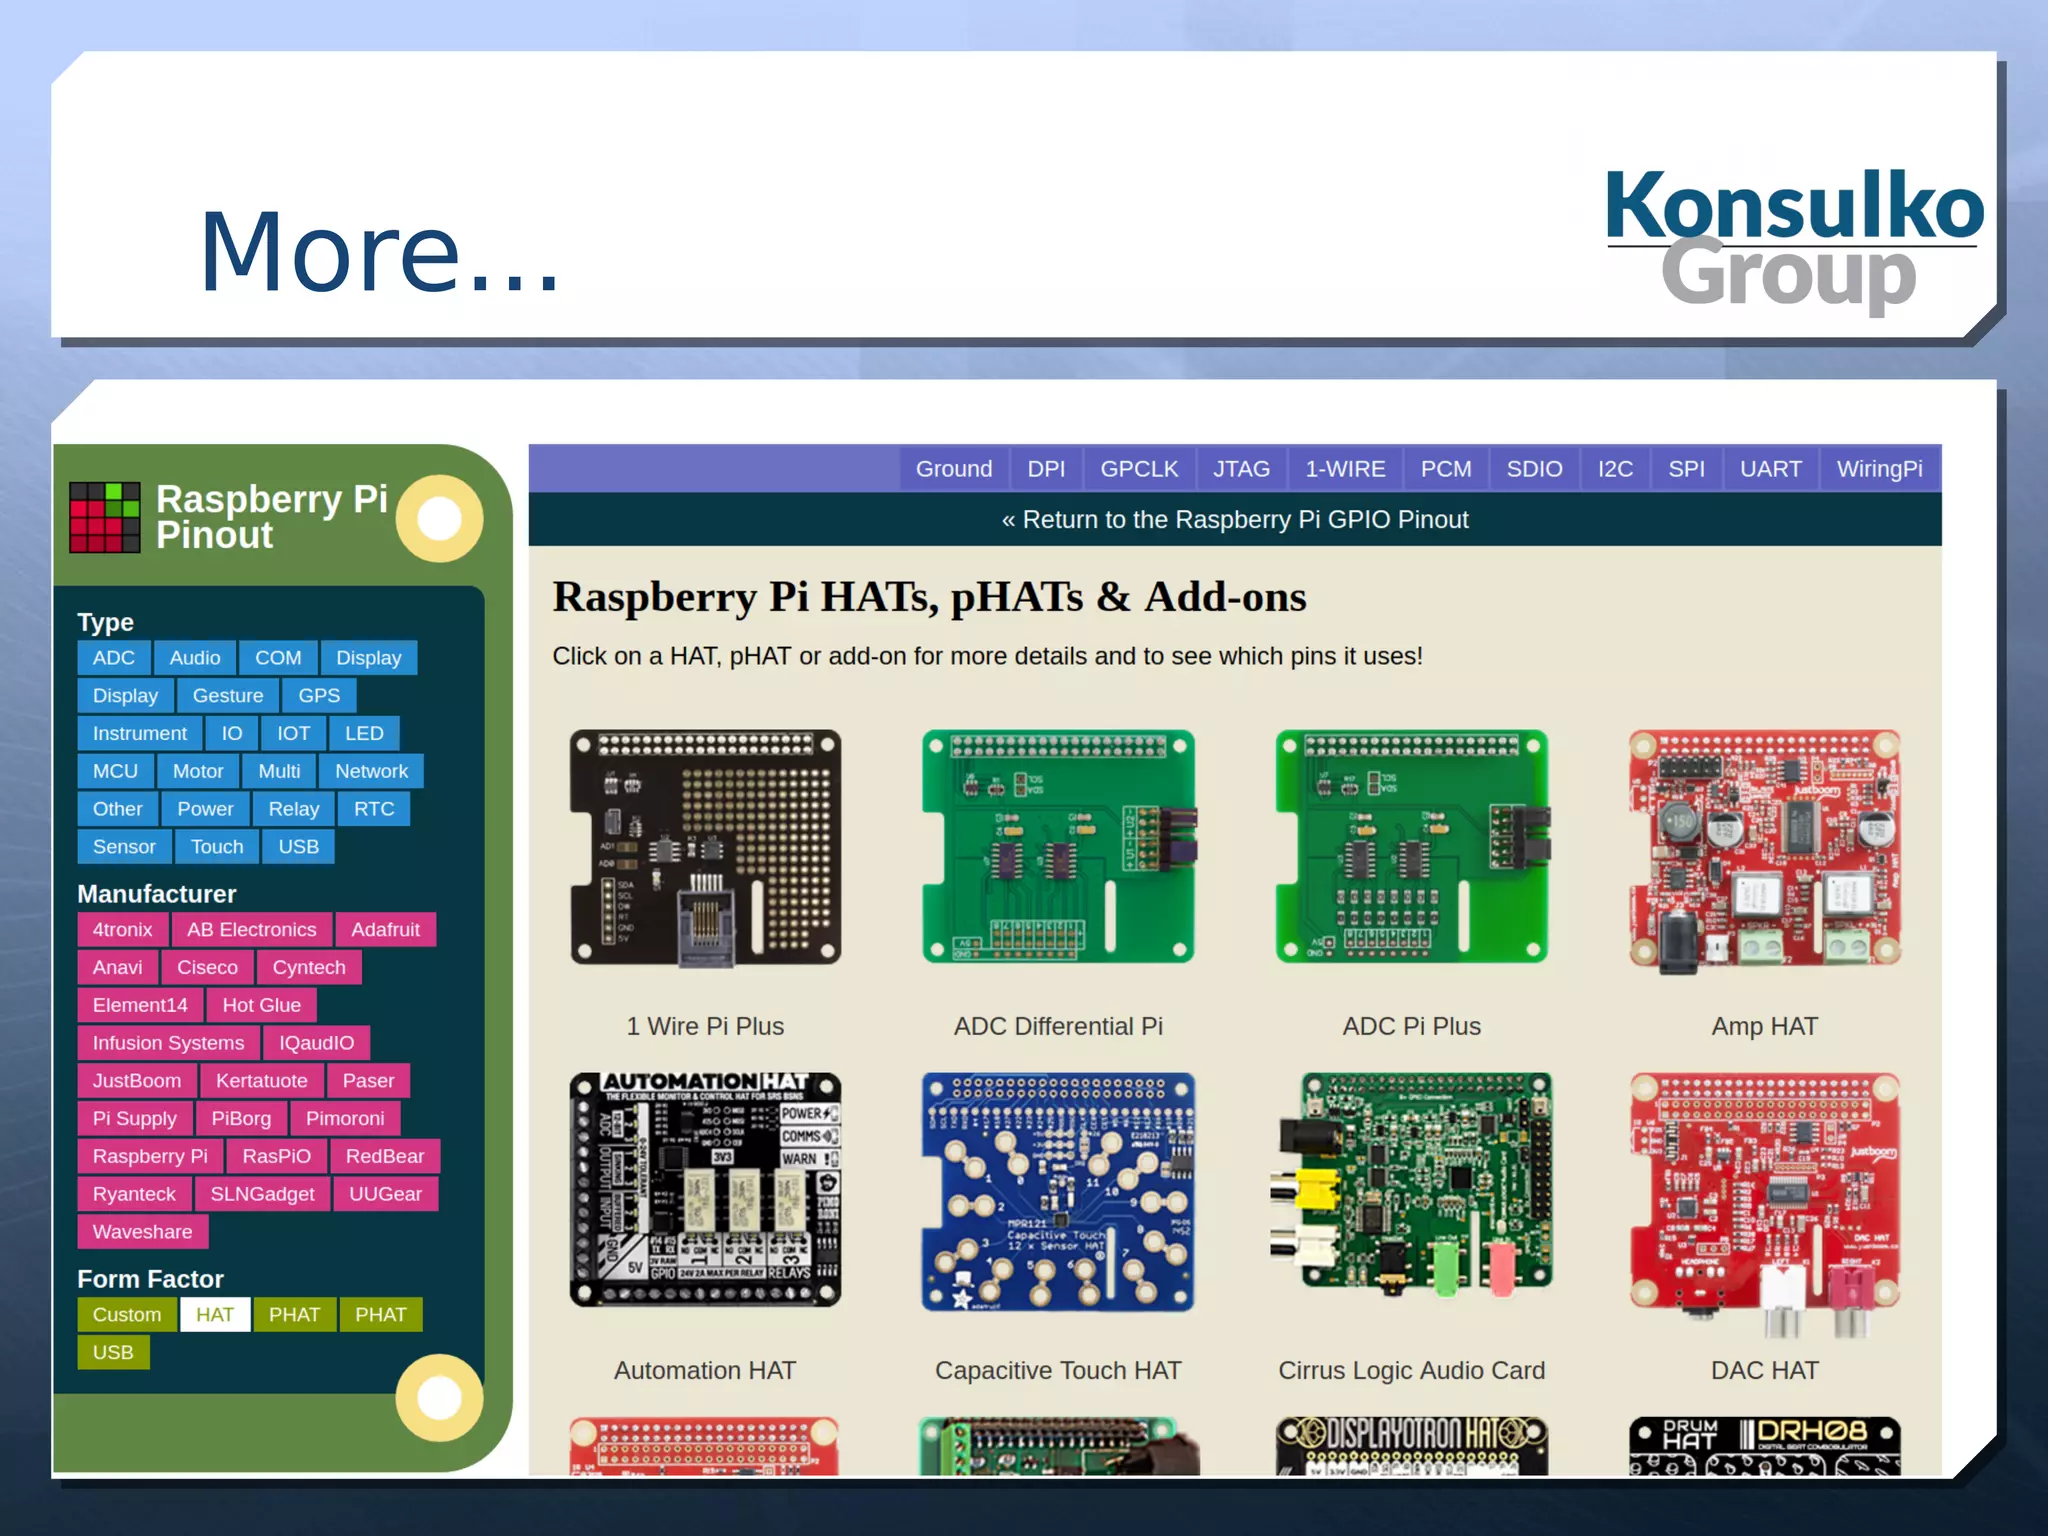Filter by Audio type

click(195, 658)
